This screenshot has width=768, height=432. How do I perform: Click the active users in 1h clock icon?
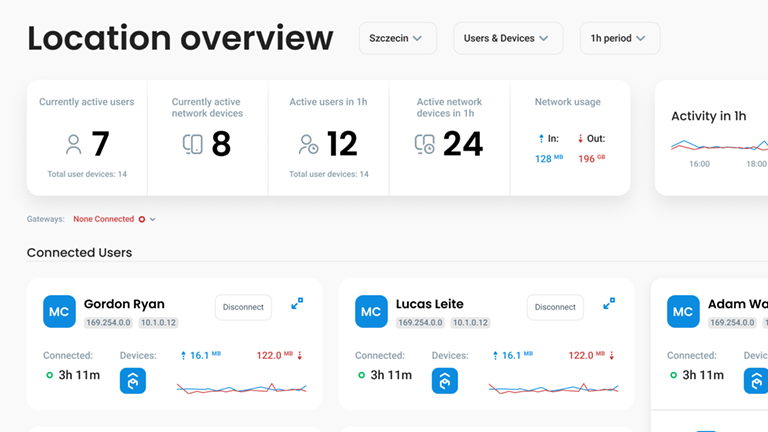(308, 145)
